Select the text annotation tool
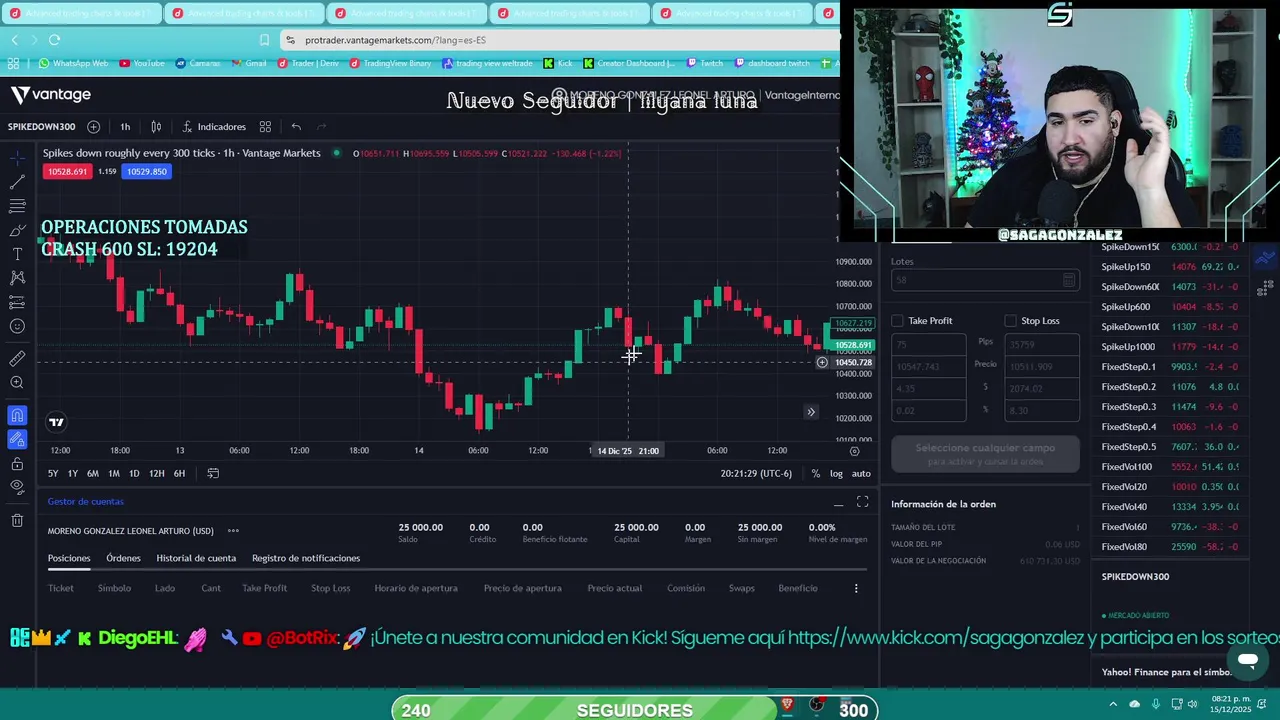Image resolution: width=1280 pixels, height=720 pixels. 17,254
